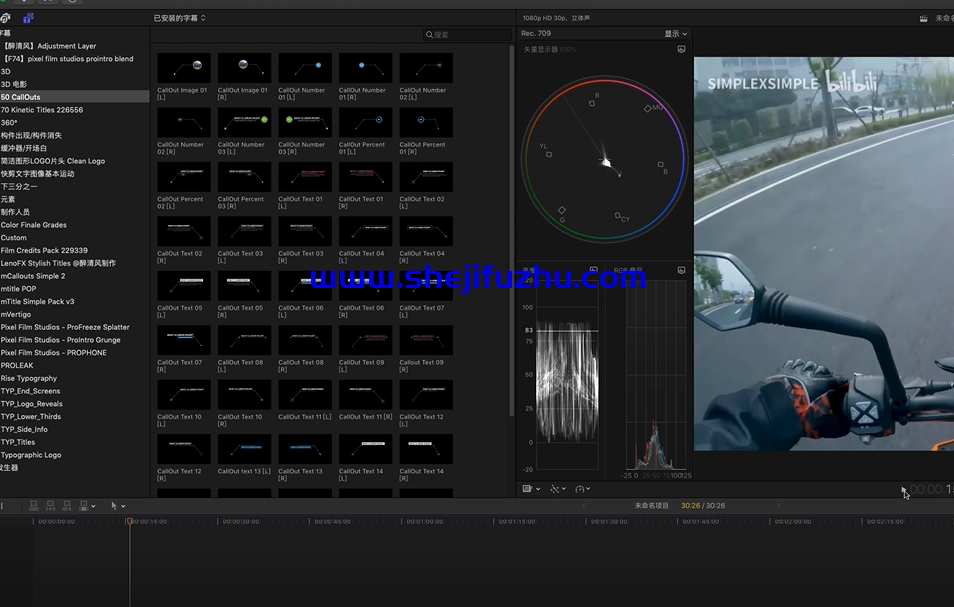Select Adjustment Layer category in sidebar
The width and height of the screenshot is (954, 607).
pos(74,46)
